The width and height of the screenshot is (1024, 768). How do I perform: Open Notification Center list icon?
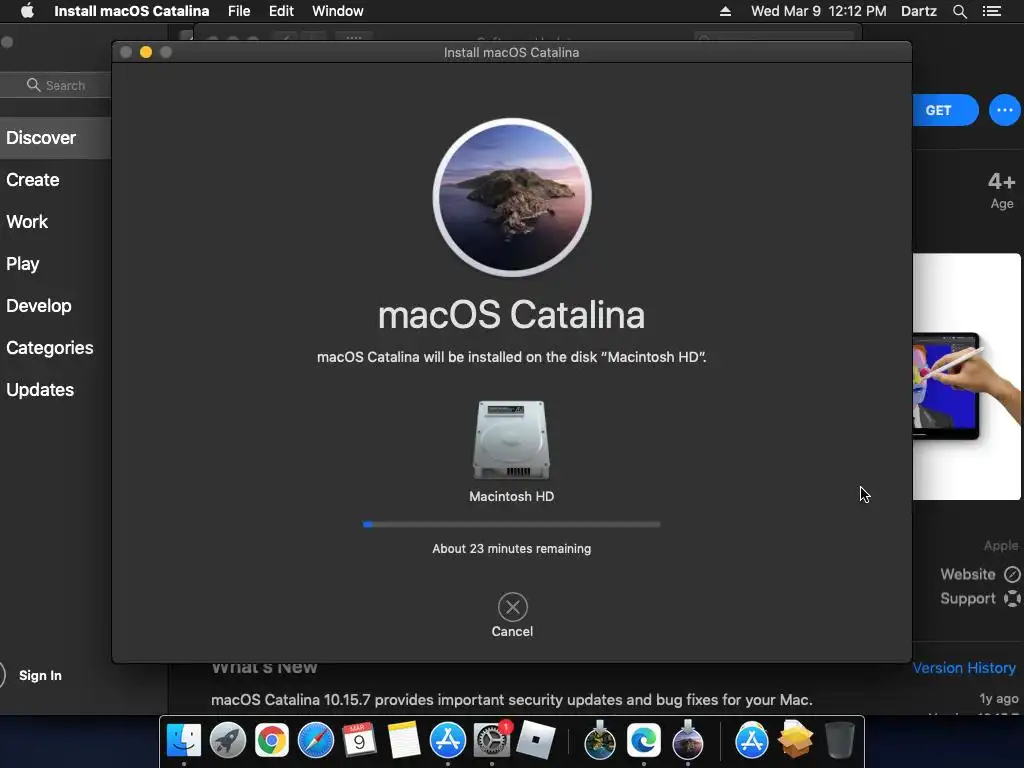click(x=991, y=11)
